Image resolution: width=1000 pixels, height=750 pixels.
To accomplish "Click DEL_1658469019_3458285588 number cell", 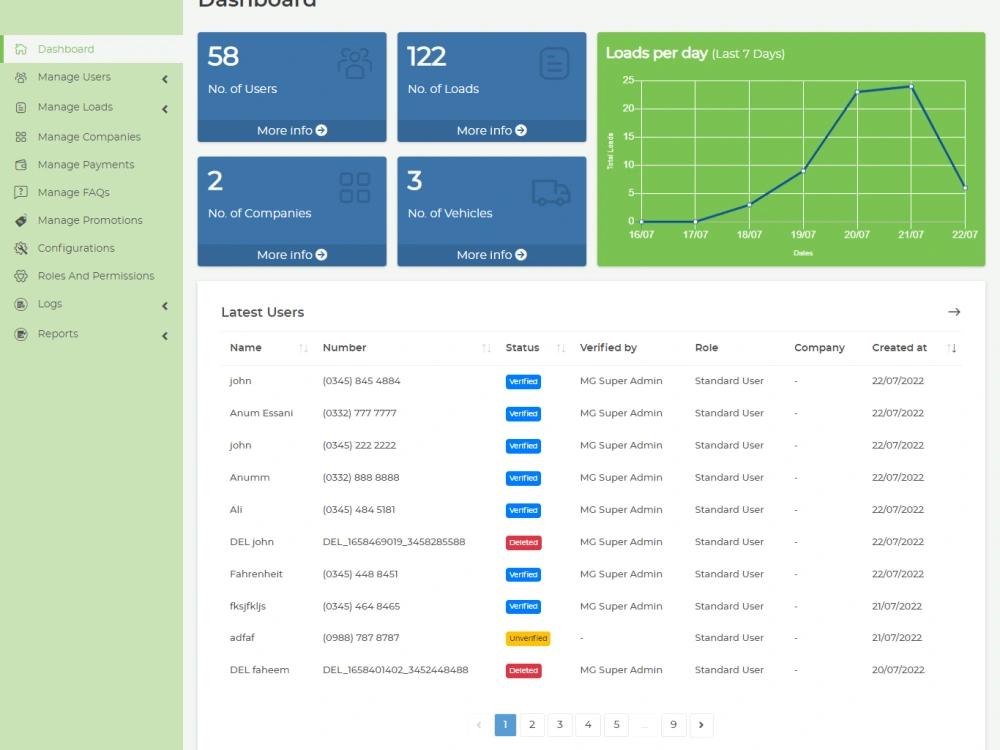I will [x=394, y=541].
